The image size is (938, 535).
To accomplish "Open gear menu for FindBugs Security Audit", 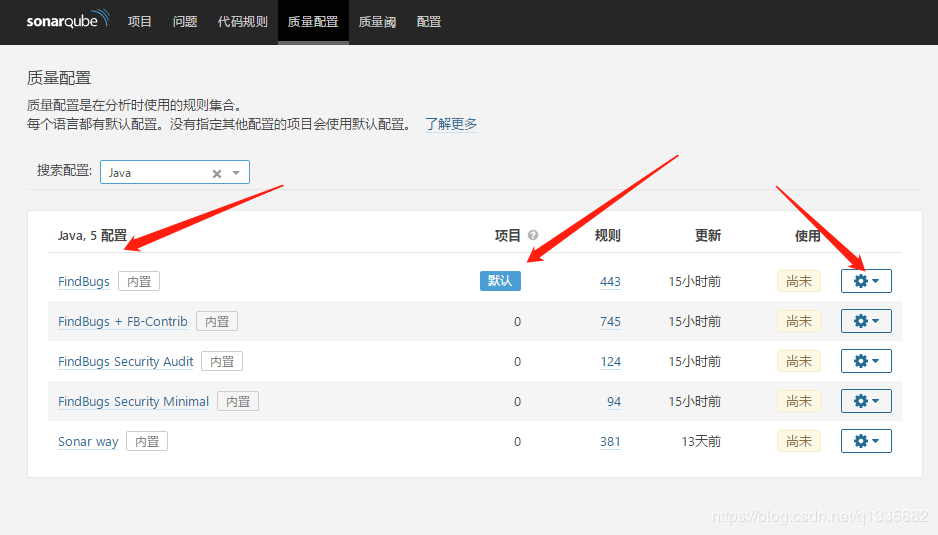I will pos(866,361).
